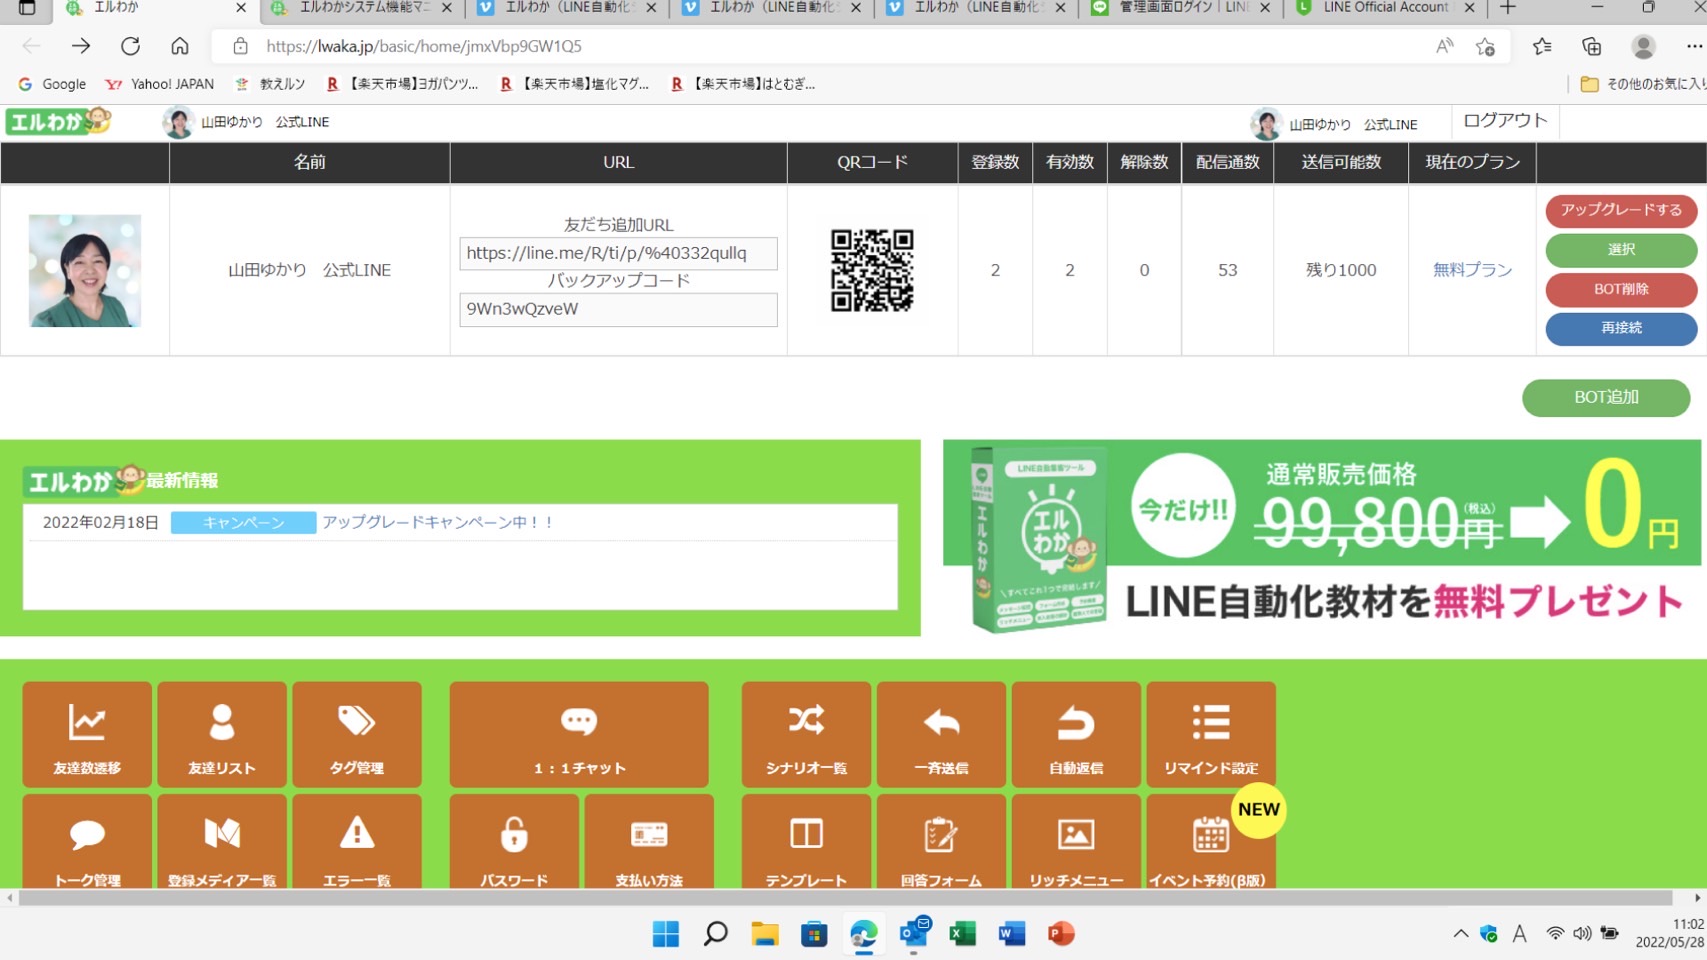Open the タグ管理 tag management tile

(x=357, y=734)
